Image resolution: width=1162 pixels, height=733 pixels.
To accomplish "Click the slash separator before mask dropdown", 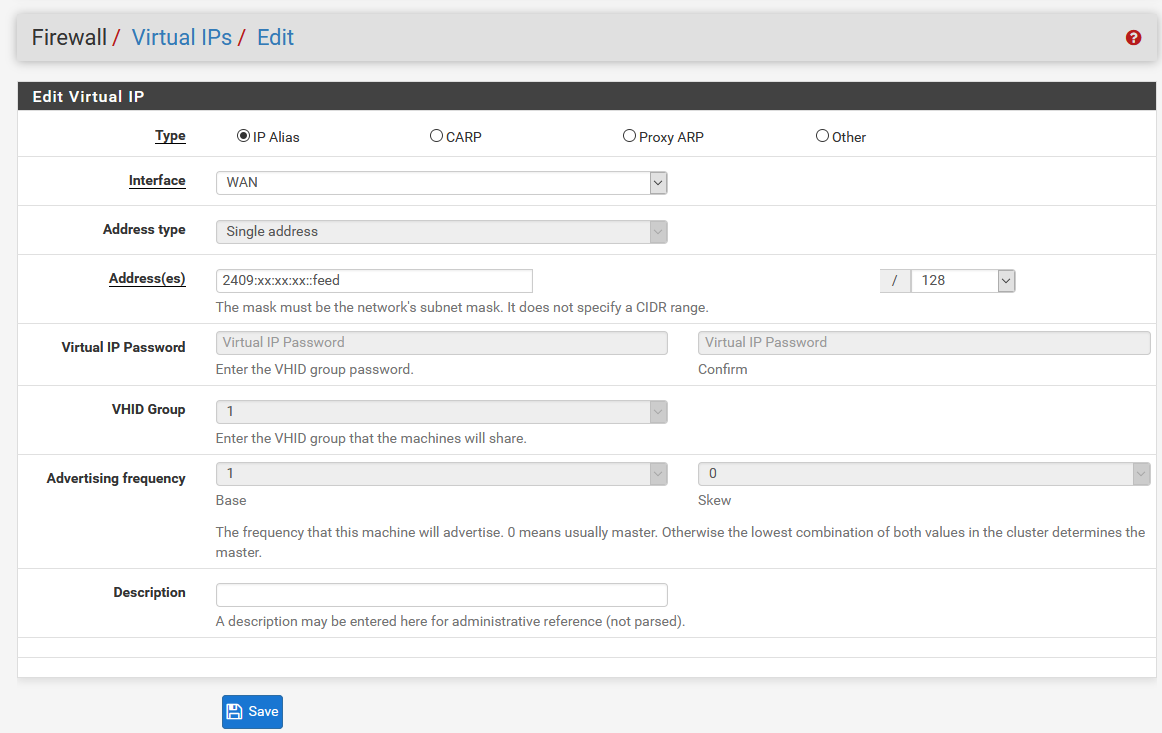I will coord(895,281).
